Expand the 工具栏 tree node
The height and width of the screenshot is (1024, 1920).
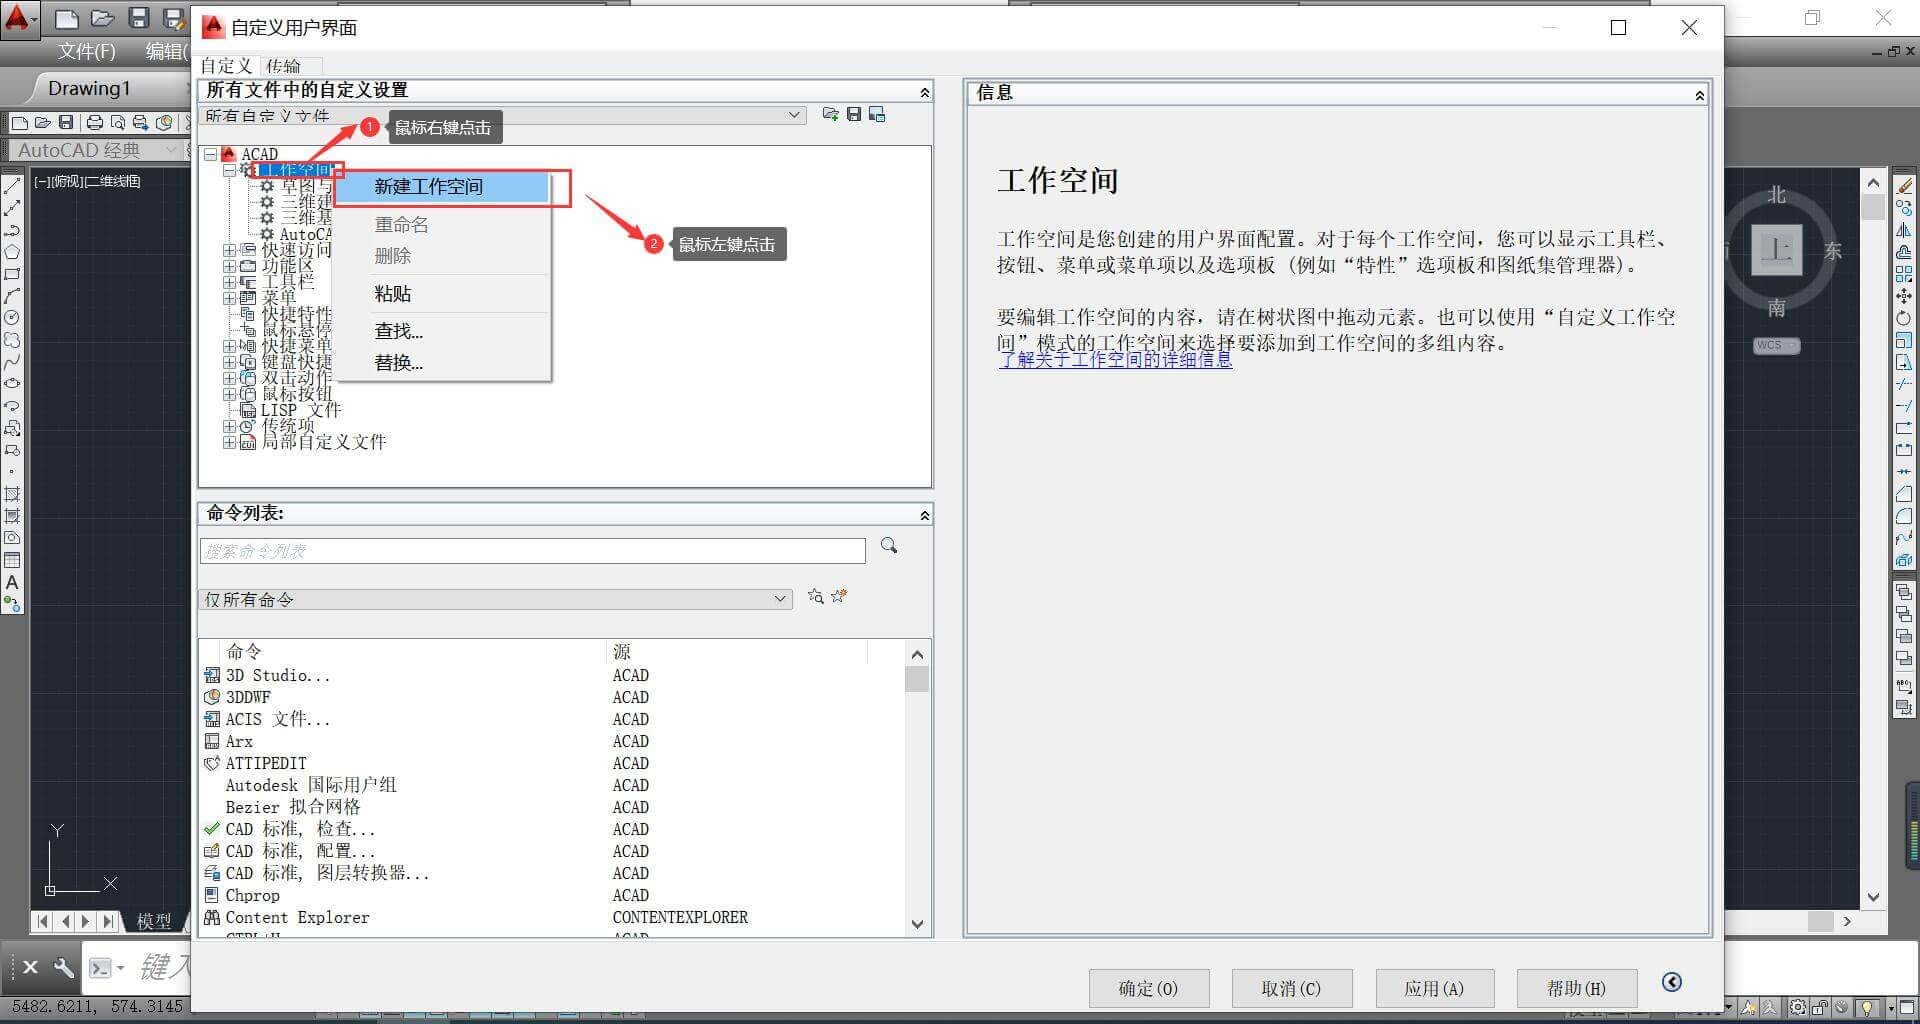(x=230, y=282)
